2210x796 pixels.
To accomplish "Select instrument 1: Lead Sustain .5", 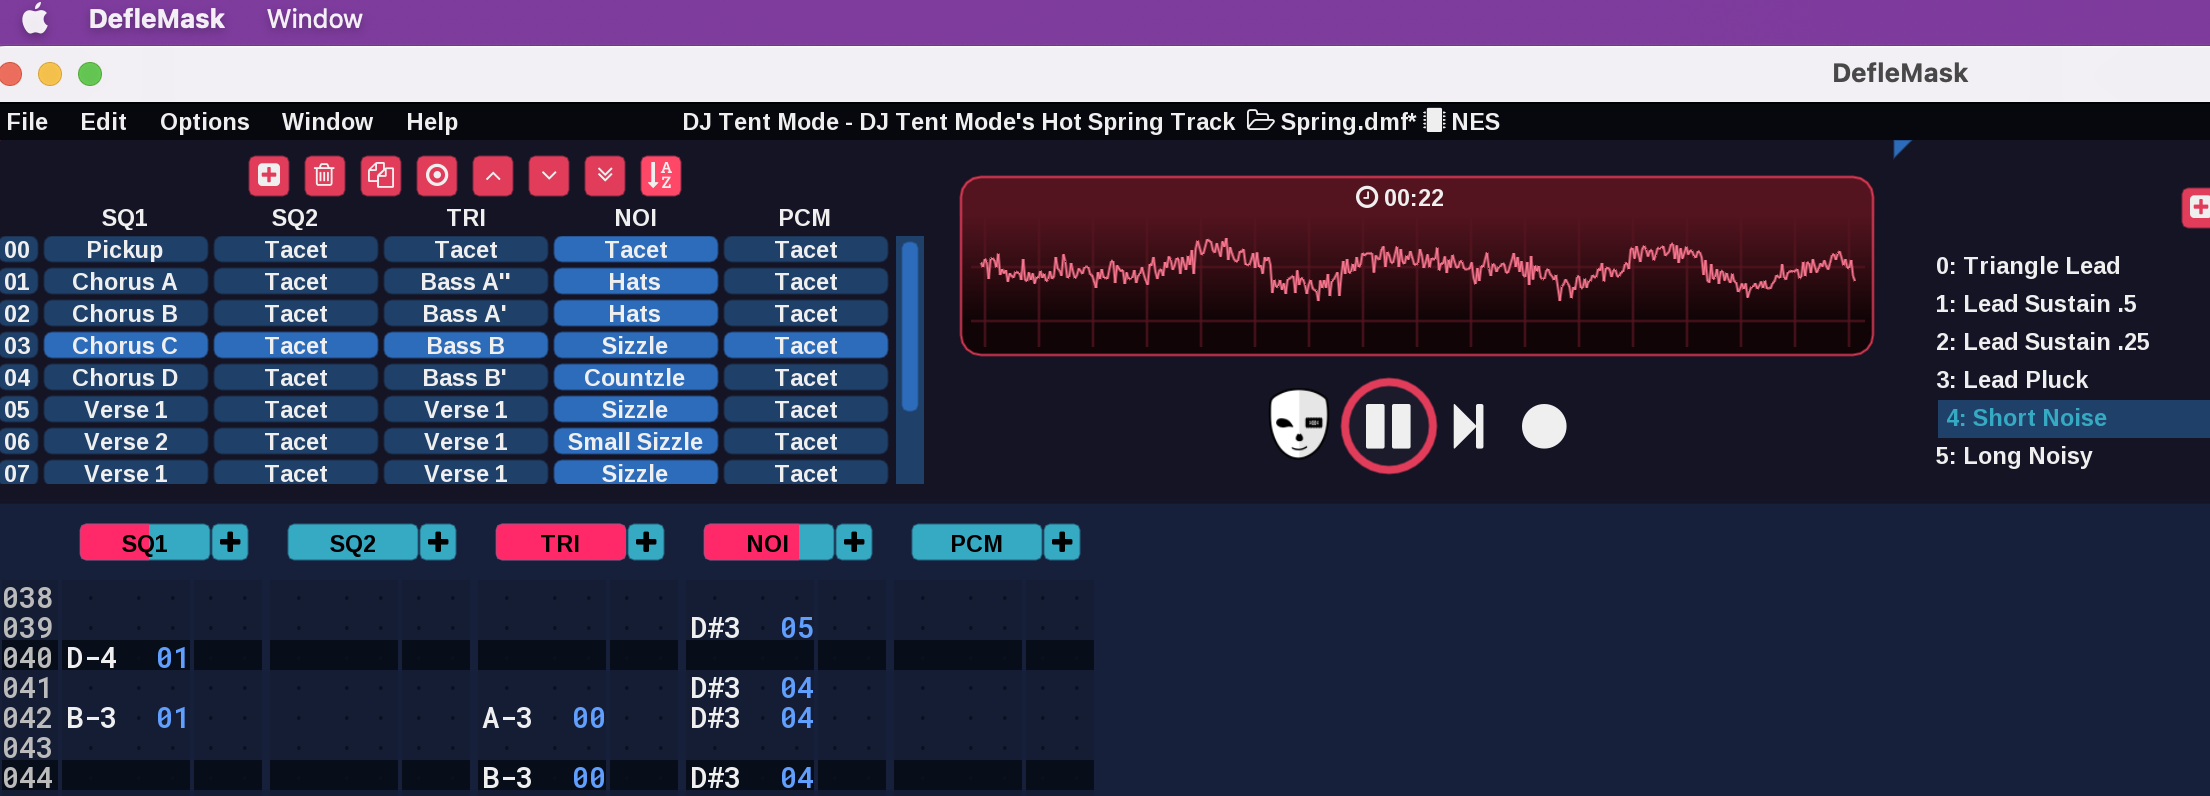I will [2035, 304].
